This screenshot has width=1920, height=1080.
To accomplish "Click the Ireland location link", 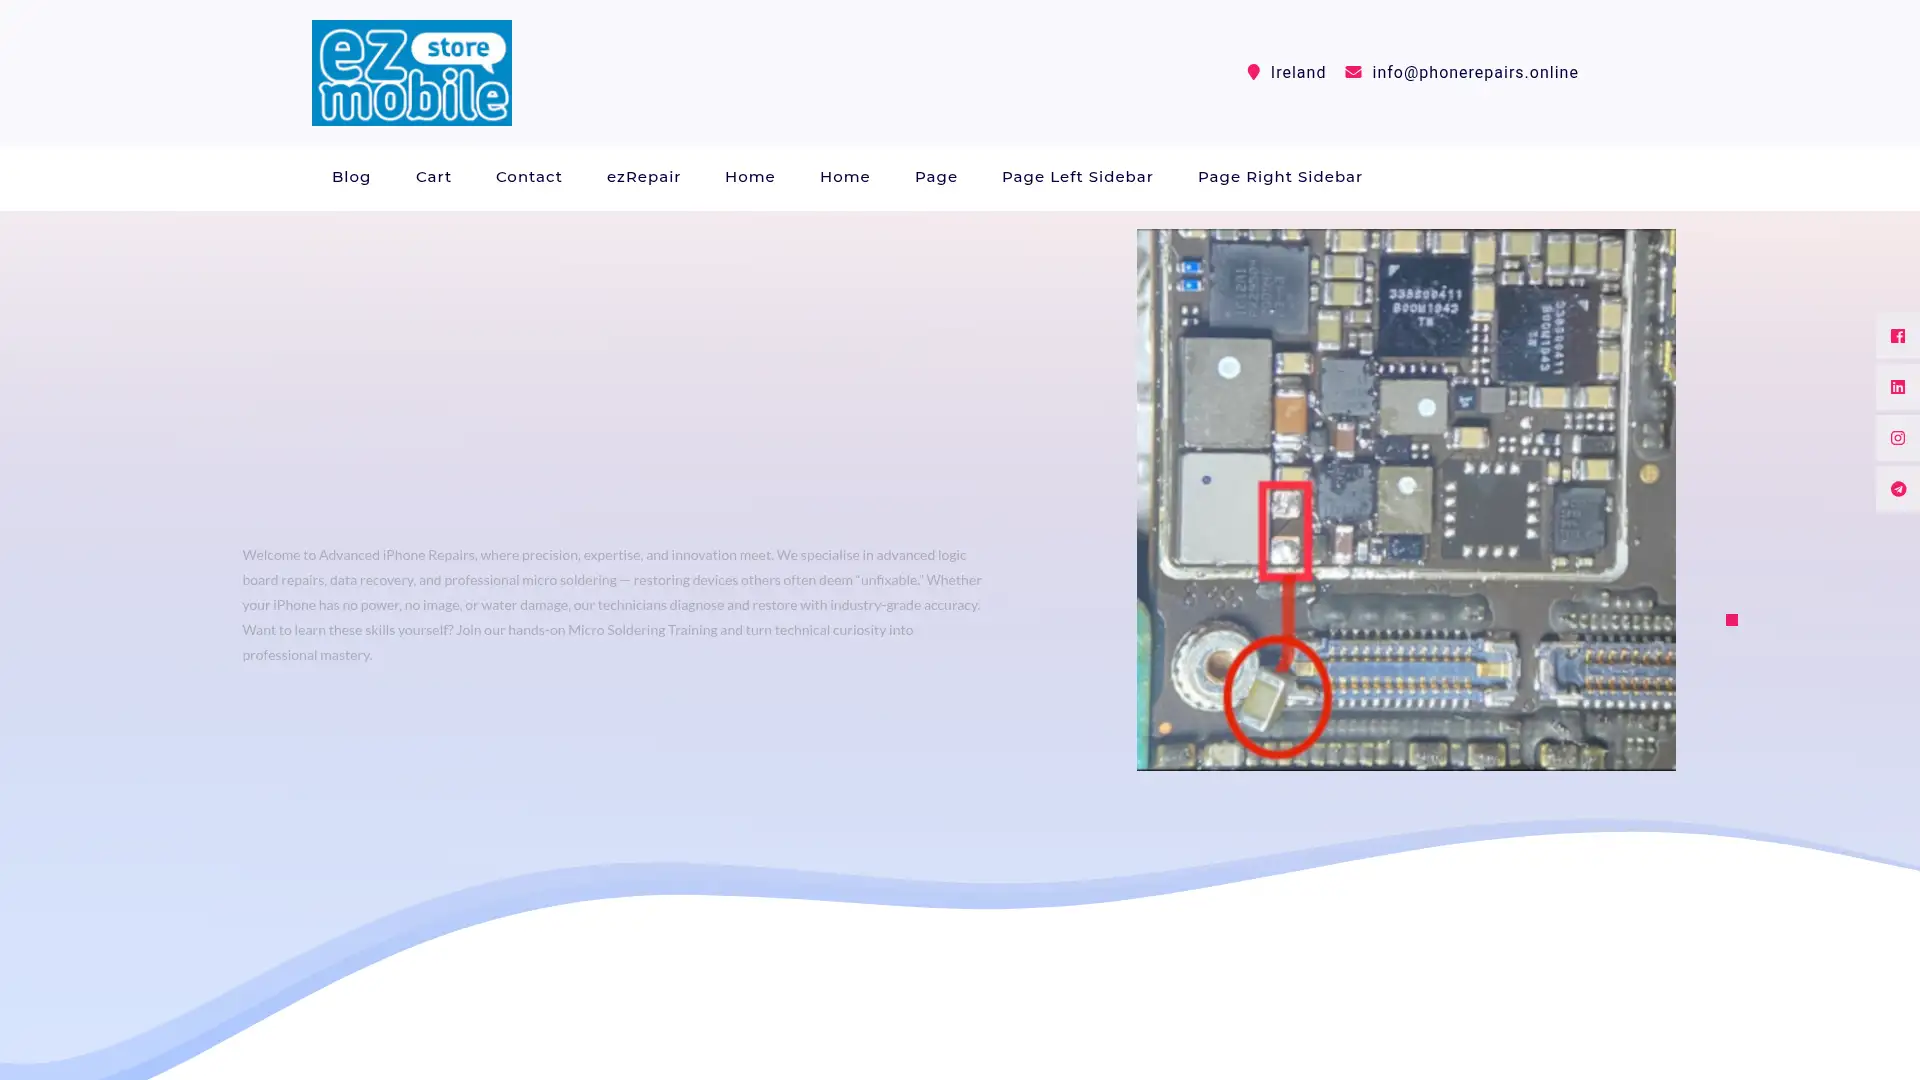I will click(1297, 72).
